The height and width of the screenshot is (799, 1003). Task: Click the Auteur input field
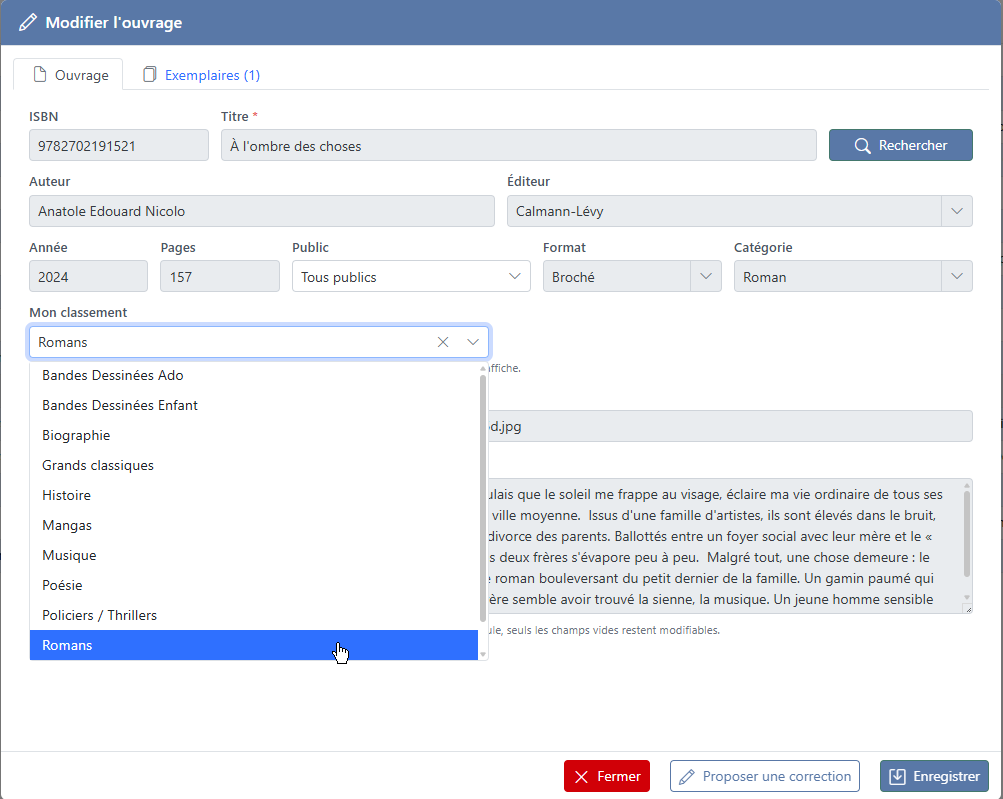[x=262, y=211]
